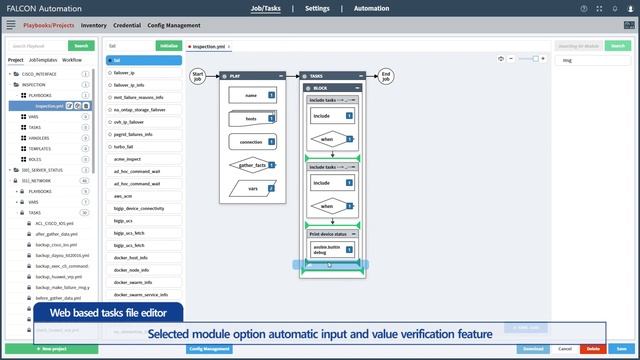This screenshot has width=640, height=360.
Task: Collapse the PLAY block with minus
Action: 281,76
